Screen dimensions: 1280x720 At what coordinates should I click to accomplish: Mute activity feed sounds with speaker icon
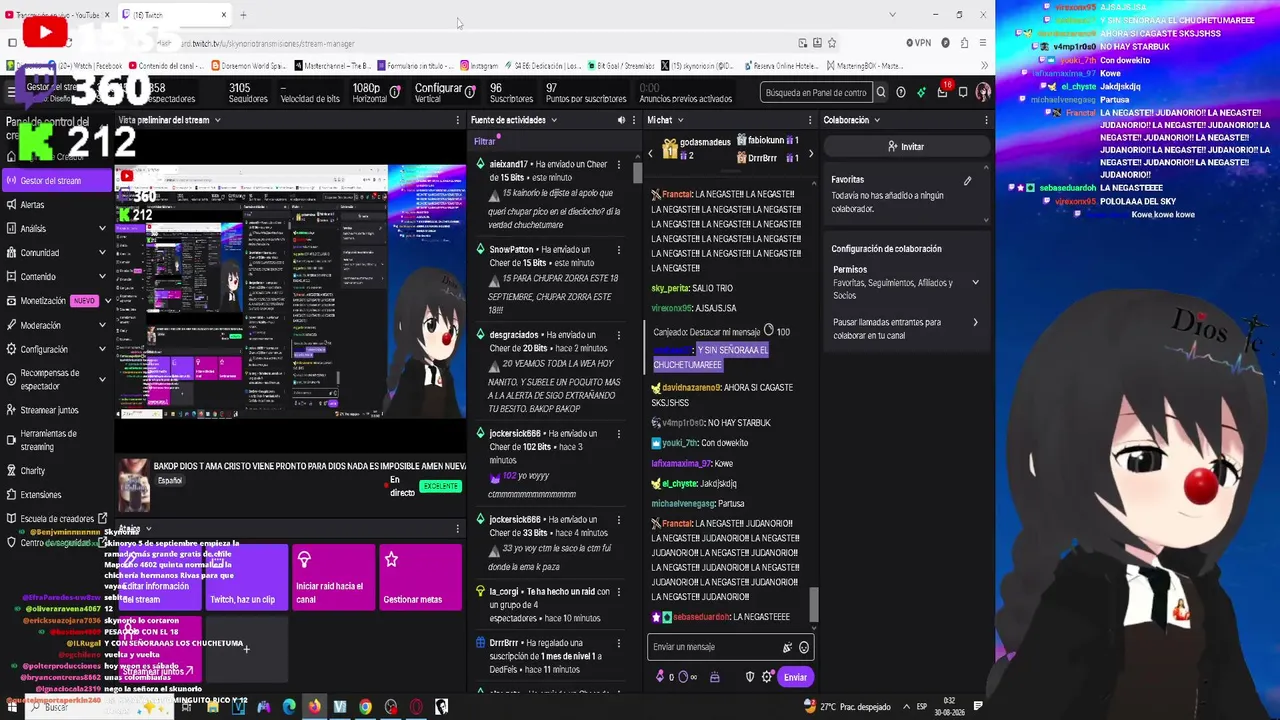(x=621, y=120)
